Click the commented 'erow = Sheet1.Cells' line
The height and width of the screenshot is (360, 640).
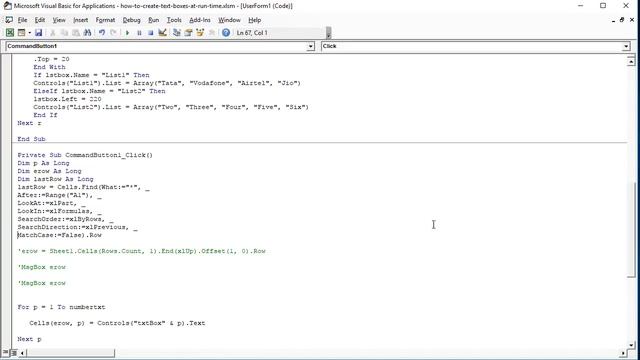point(142,251)
